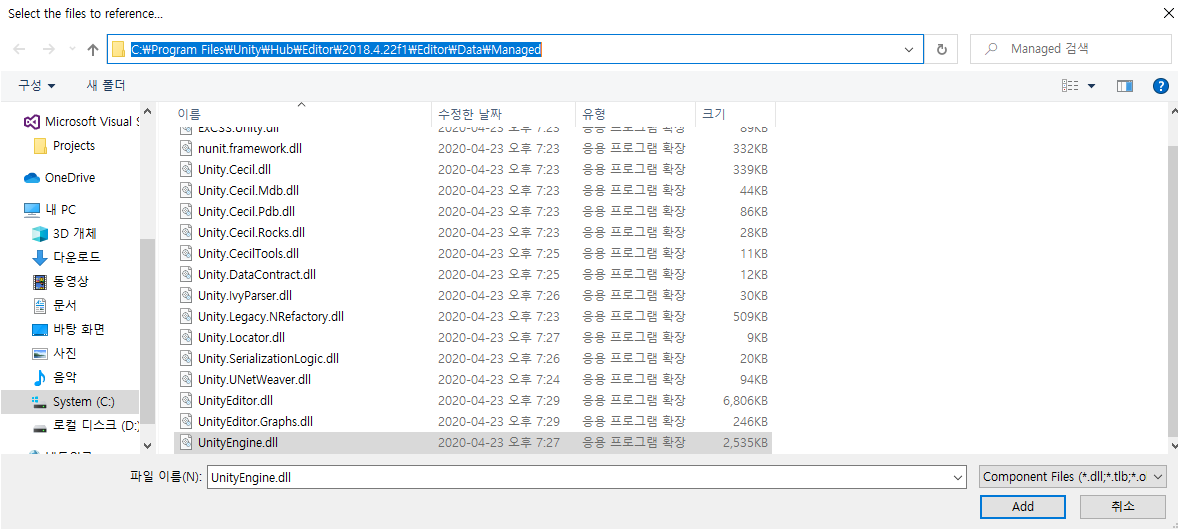The height and width of the screenshot is (529, 1178).
Task: Select OneDrive in the navigation pane
Action: (60, 178)
